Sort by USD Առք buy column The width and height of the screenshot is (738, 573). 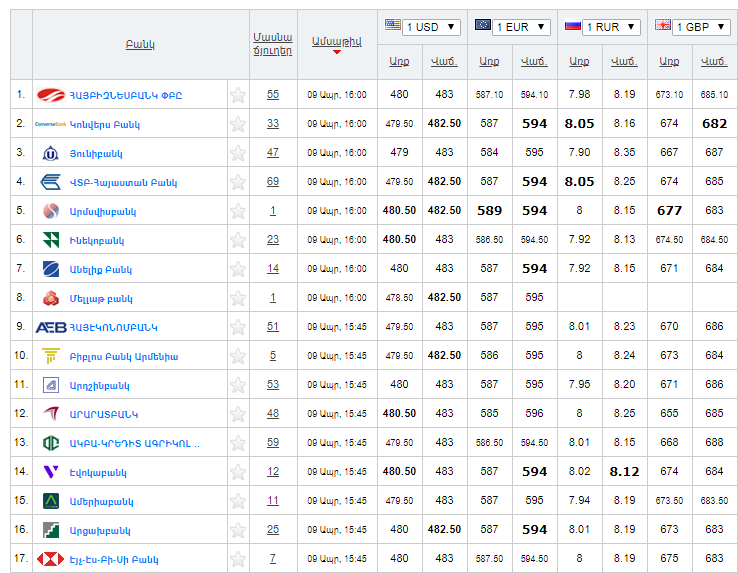pyautogui.click(x=399, y=61)
